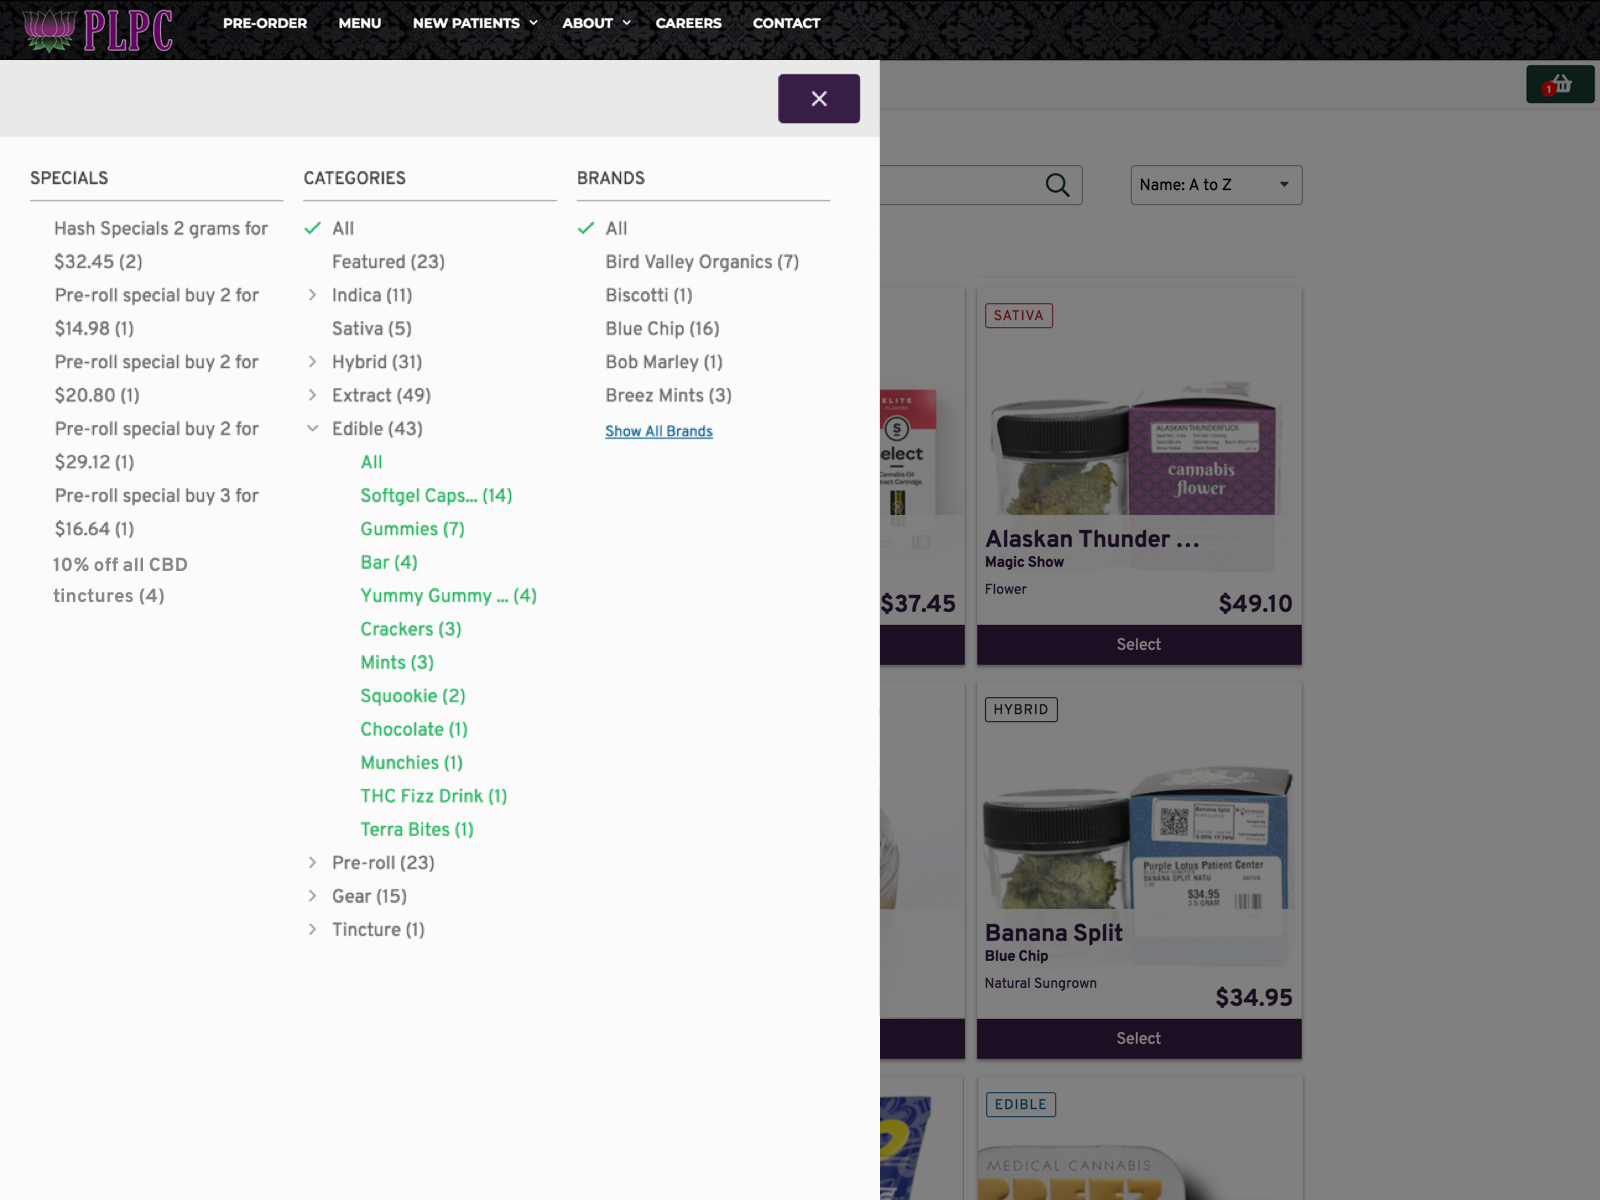
Task: Collapse the Edible category chevron
Action: (312, 428)
